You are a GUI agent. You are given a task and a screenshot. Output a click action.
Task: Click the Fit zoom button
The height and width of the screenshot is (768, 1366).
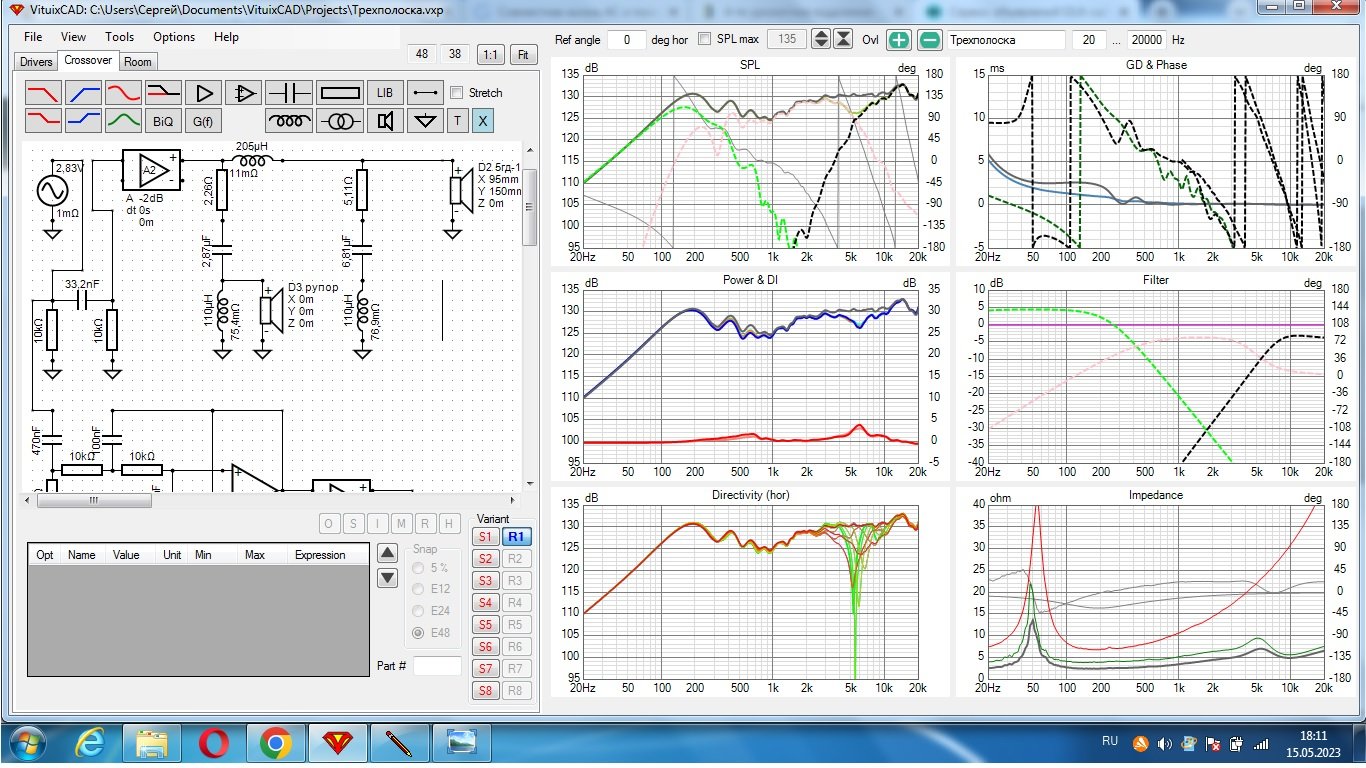(522, 55)
